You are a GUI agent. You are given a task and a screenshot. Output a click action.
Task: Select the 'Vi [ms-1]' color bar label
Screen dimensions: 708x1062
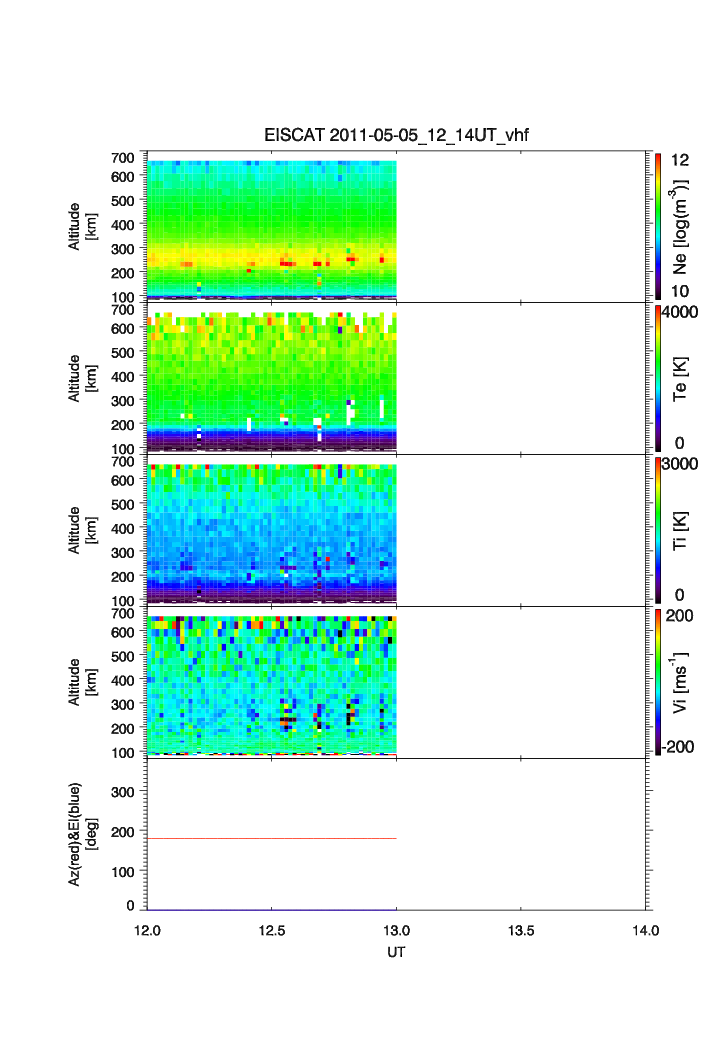(x=680, y=682)
